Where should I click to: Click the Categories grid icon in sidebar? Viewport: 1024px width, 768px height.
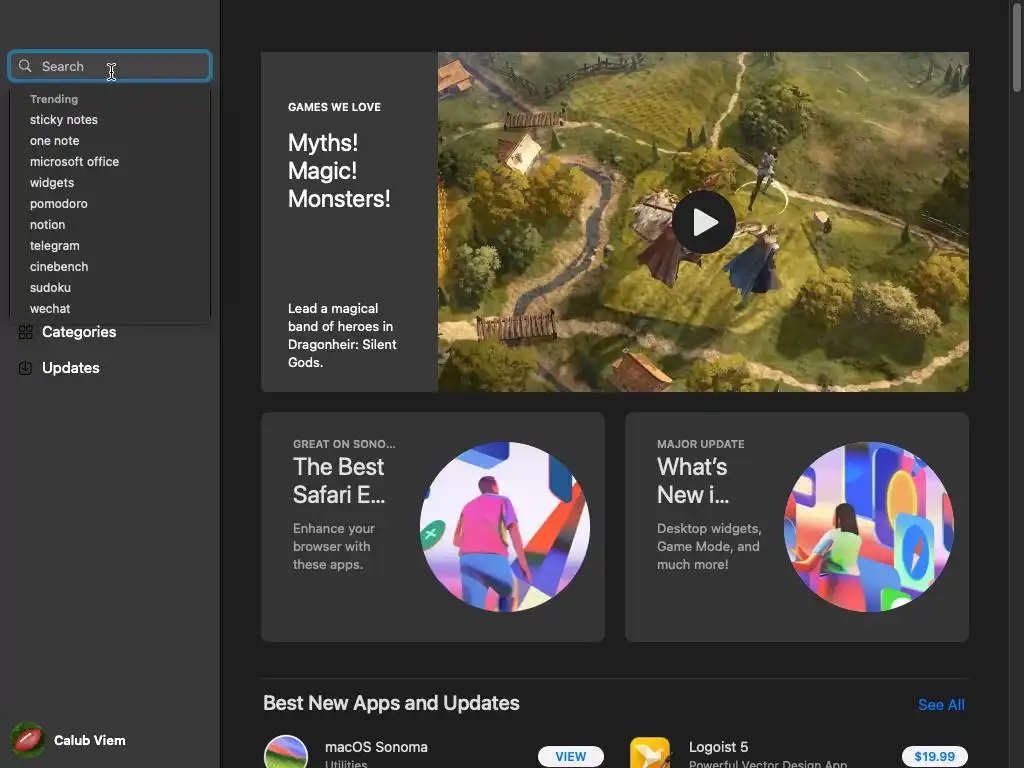pos(25,332)
